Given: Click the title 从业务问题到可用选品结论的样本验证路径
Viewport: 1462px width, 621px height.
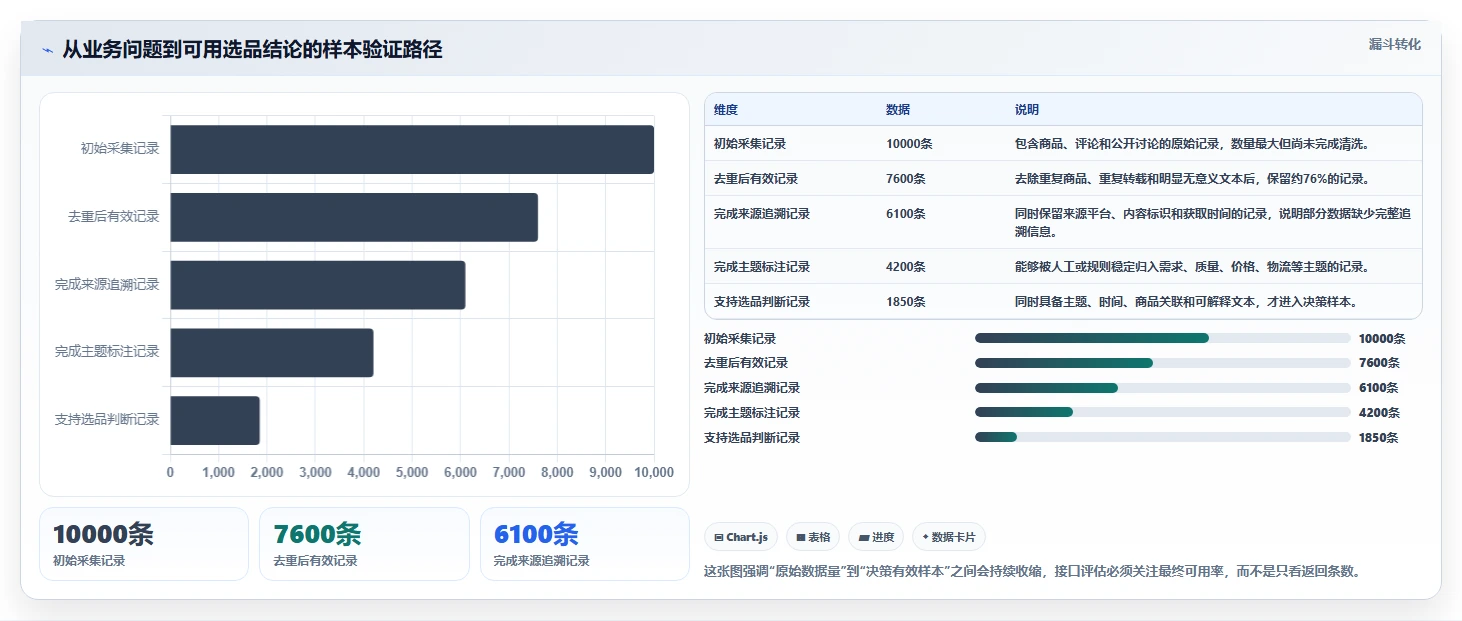Looking at the screenshot, I should coord(252,50).
